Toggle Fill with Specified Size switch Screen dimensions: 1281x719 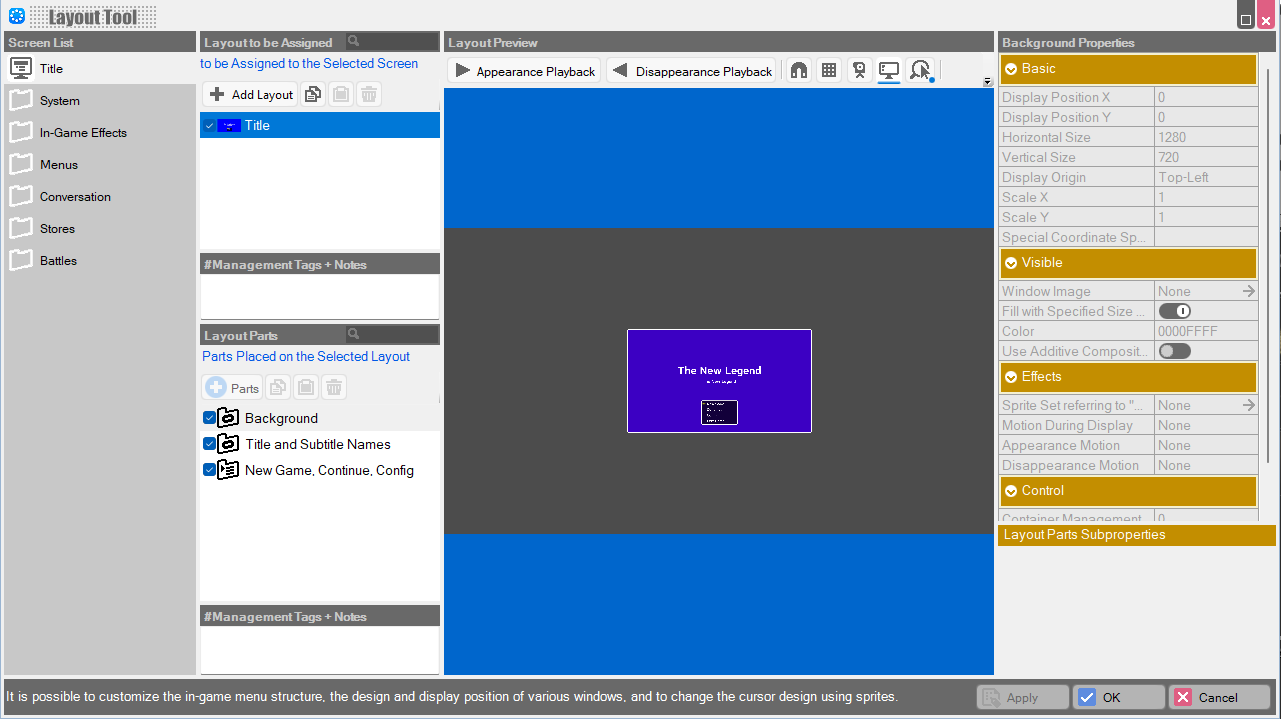(1174, 311)
